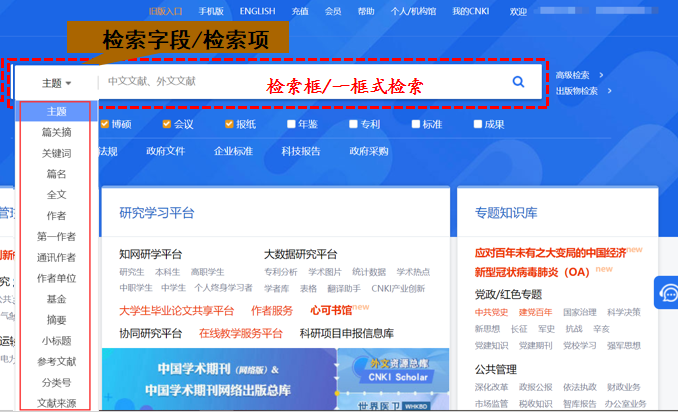Select 关键词 in the field list
The height and width of the screenshot is (412, 678).
tap(56, 153)
